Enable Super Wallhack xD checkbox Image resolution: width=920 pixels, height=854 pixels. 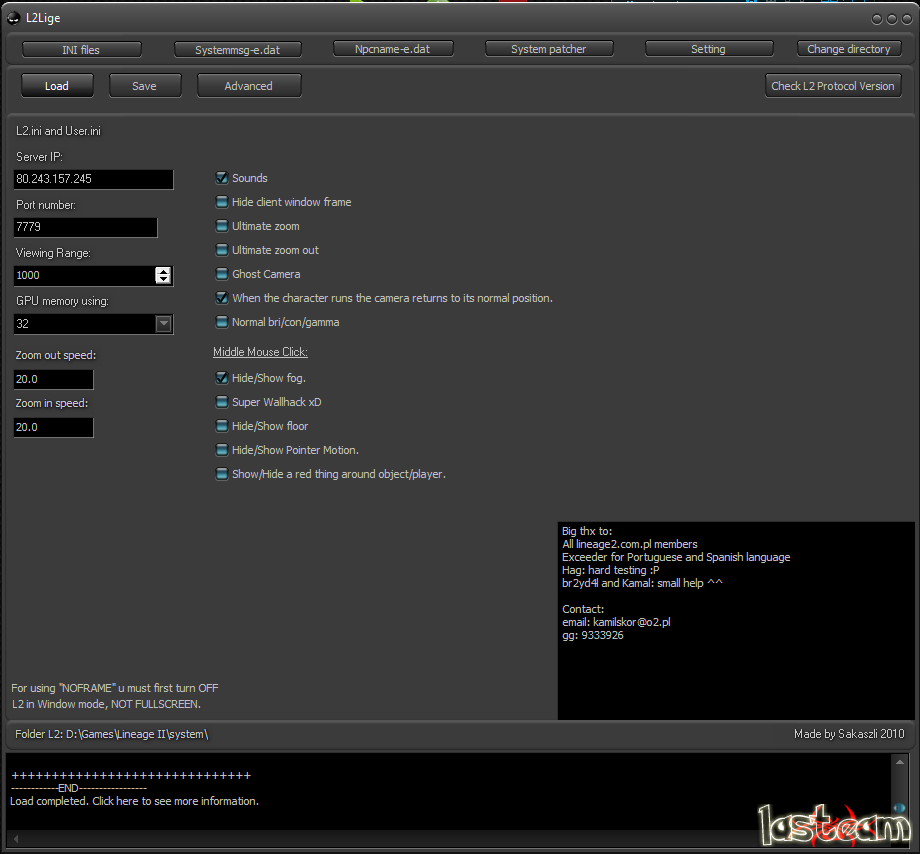click(x=222, y=402)
